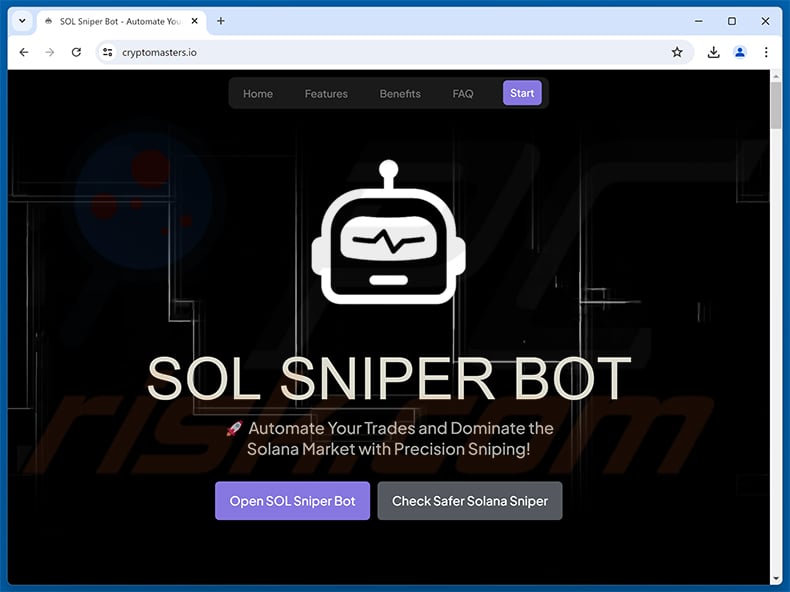This screenshot has width=790, height=592.
Task: Click scrollbar up arrow
Action: pos(776,76)
